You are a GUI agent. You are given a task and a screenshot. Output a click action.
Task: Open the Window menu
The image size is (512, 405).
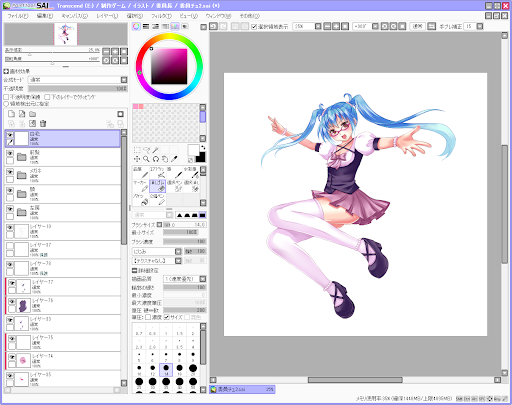pyautogui.click(x=218, y=16)
